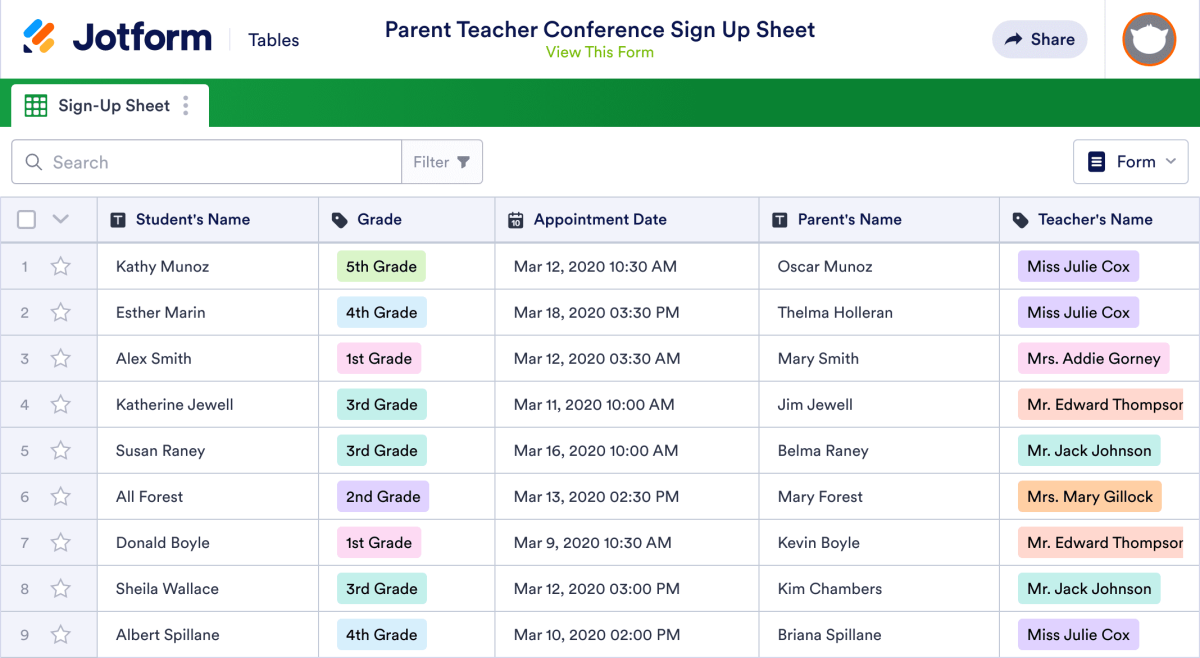Favorite the Donald Boyle row
Viewport: 1200px width, 658px height.
click(x=60, y=542)
